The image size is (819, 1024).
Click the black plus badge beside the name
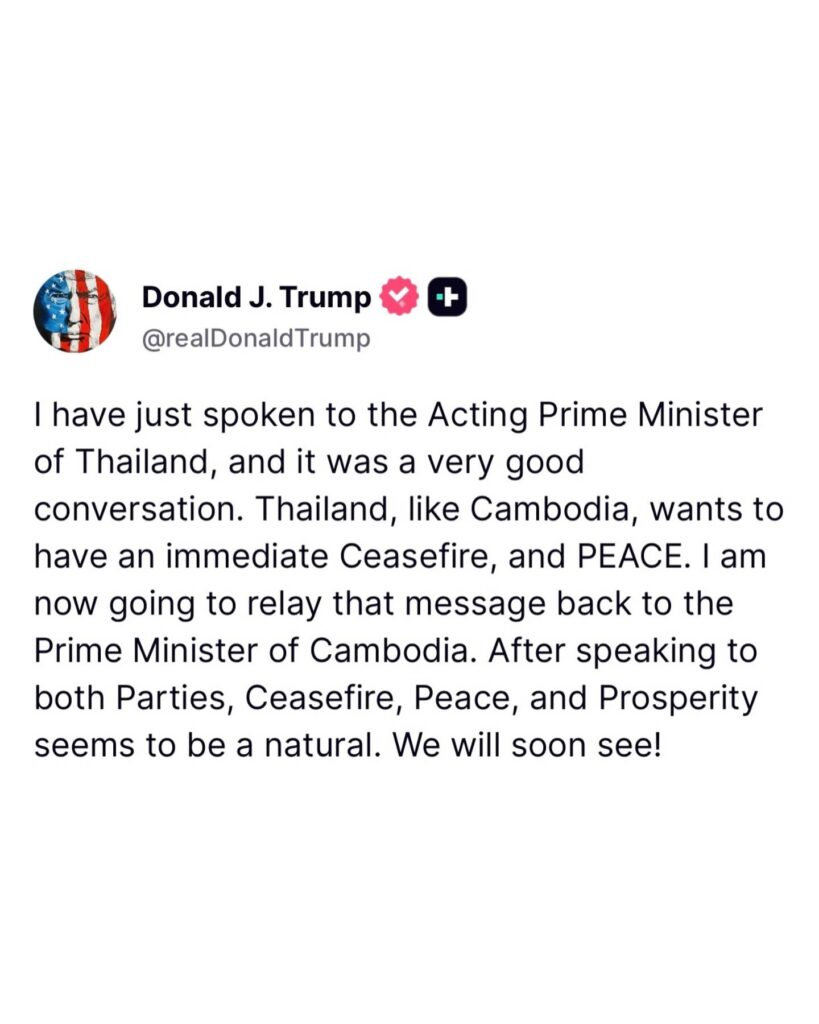click(x=447, y=296)
